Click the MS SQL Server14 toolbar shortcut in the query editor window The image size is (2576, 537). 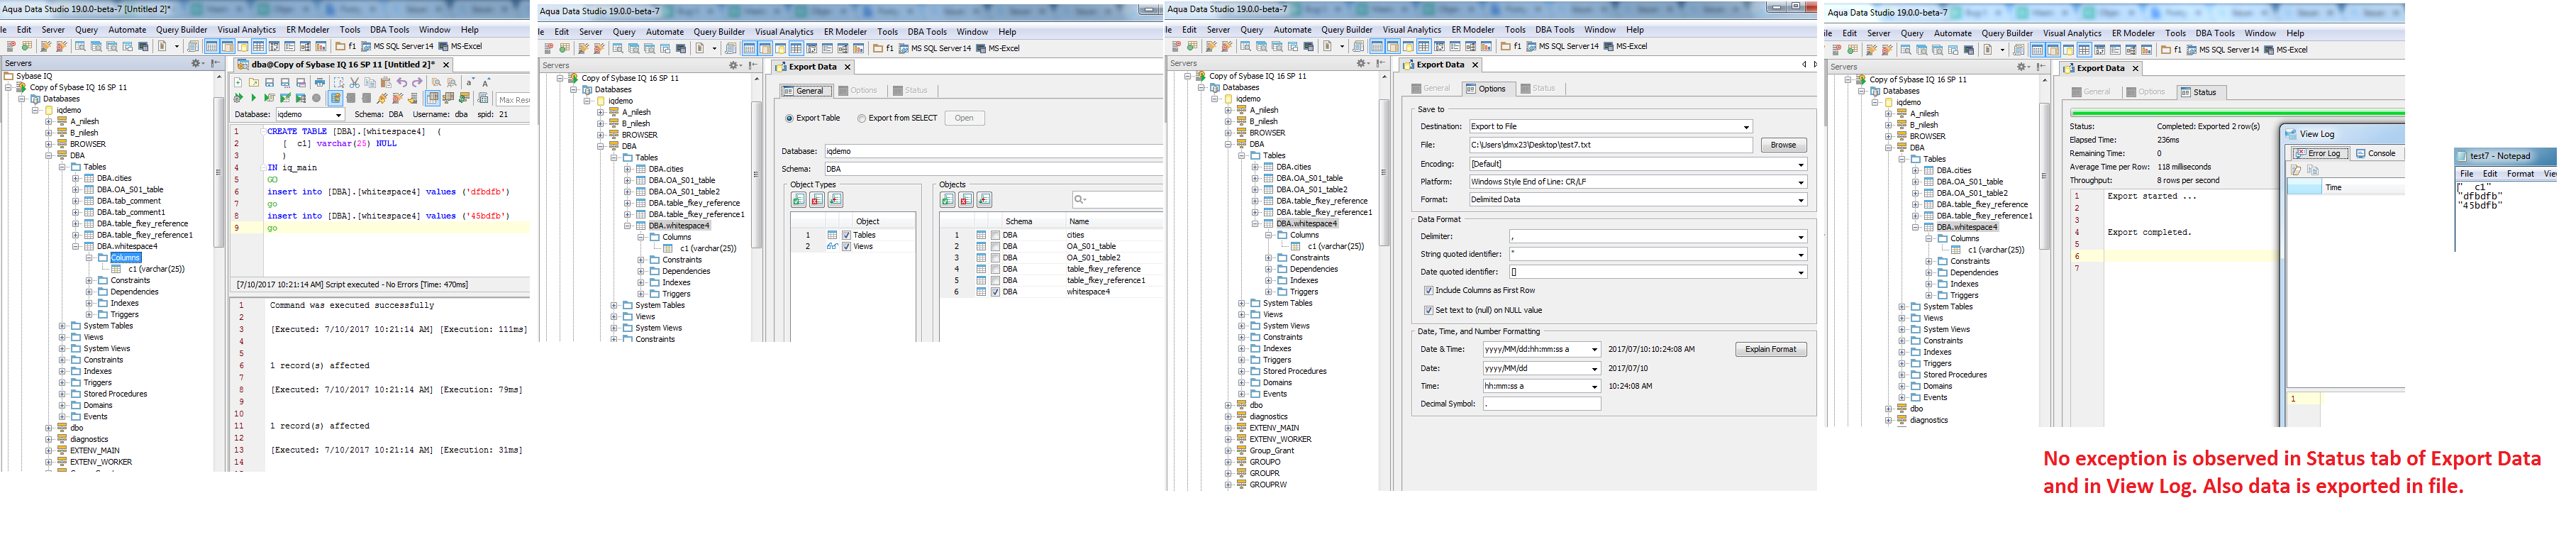pos(398,46)
